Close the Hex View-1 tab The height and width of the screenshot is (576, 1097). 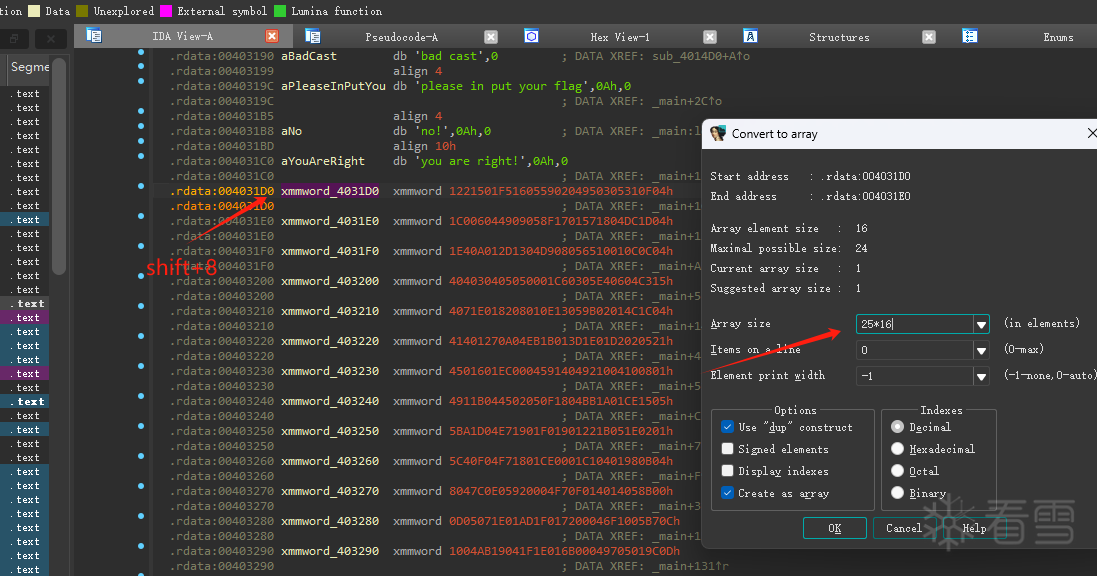[x=710, y=36]
